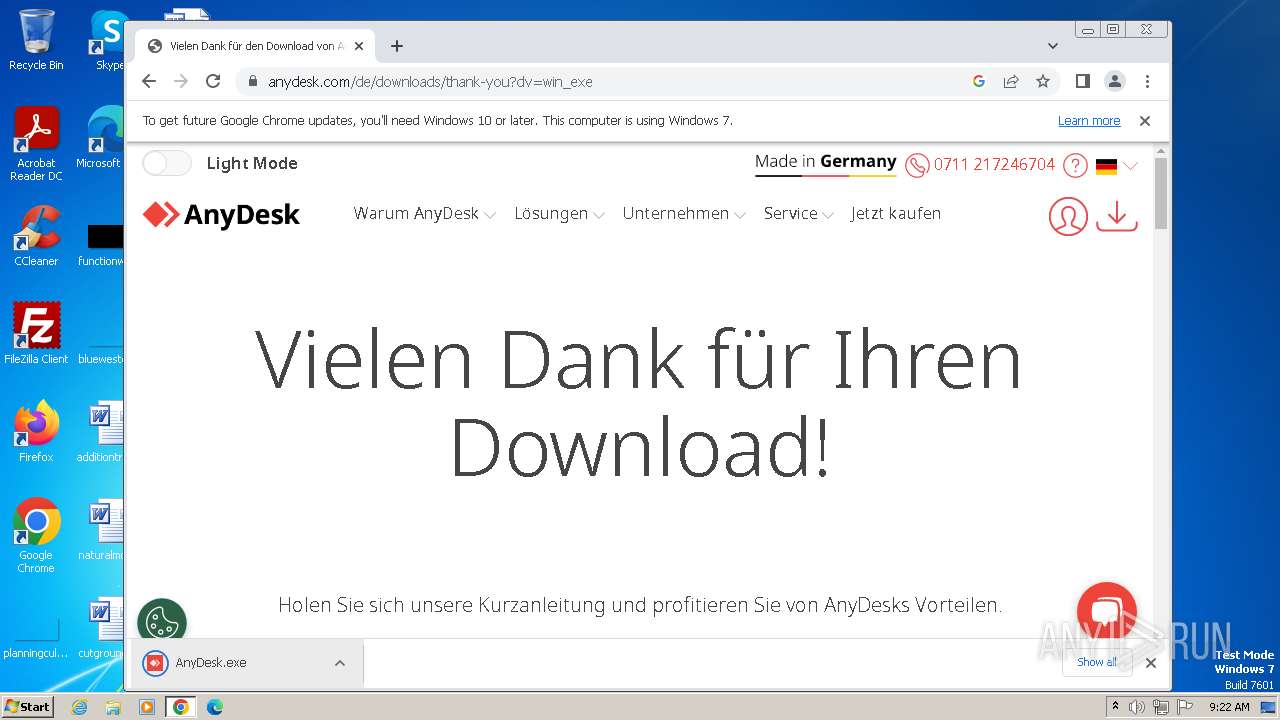Go forward in Chrome
Image resolution: width=1280 pixels, height=720 pixels.
click(181, 81)
